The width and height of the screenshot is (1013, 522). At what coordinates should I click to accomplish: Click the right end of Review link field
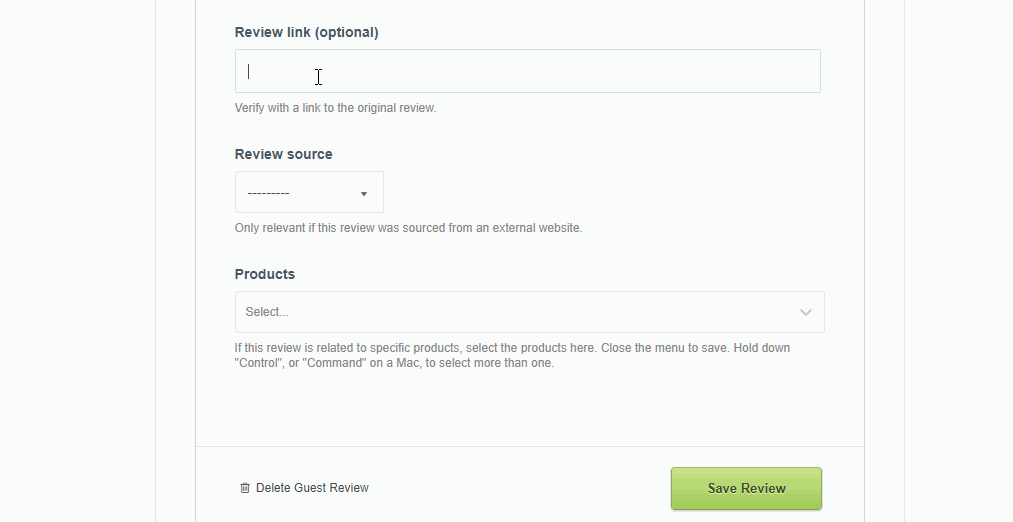click(790, 71)
